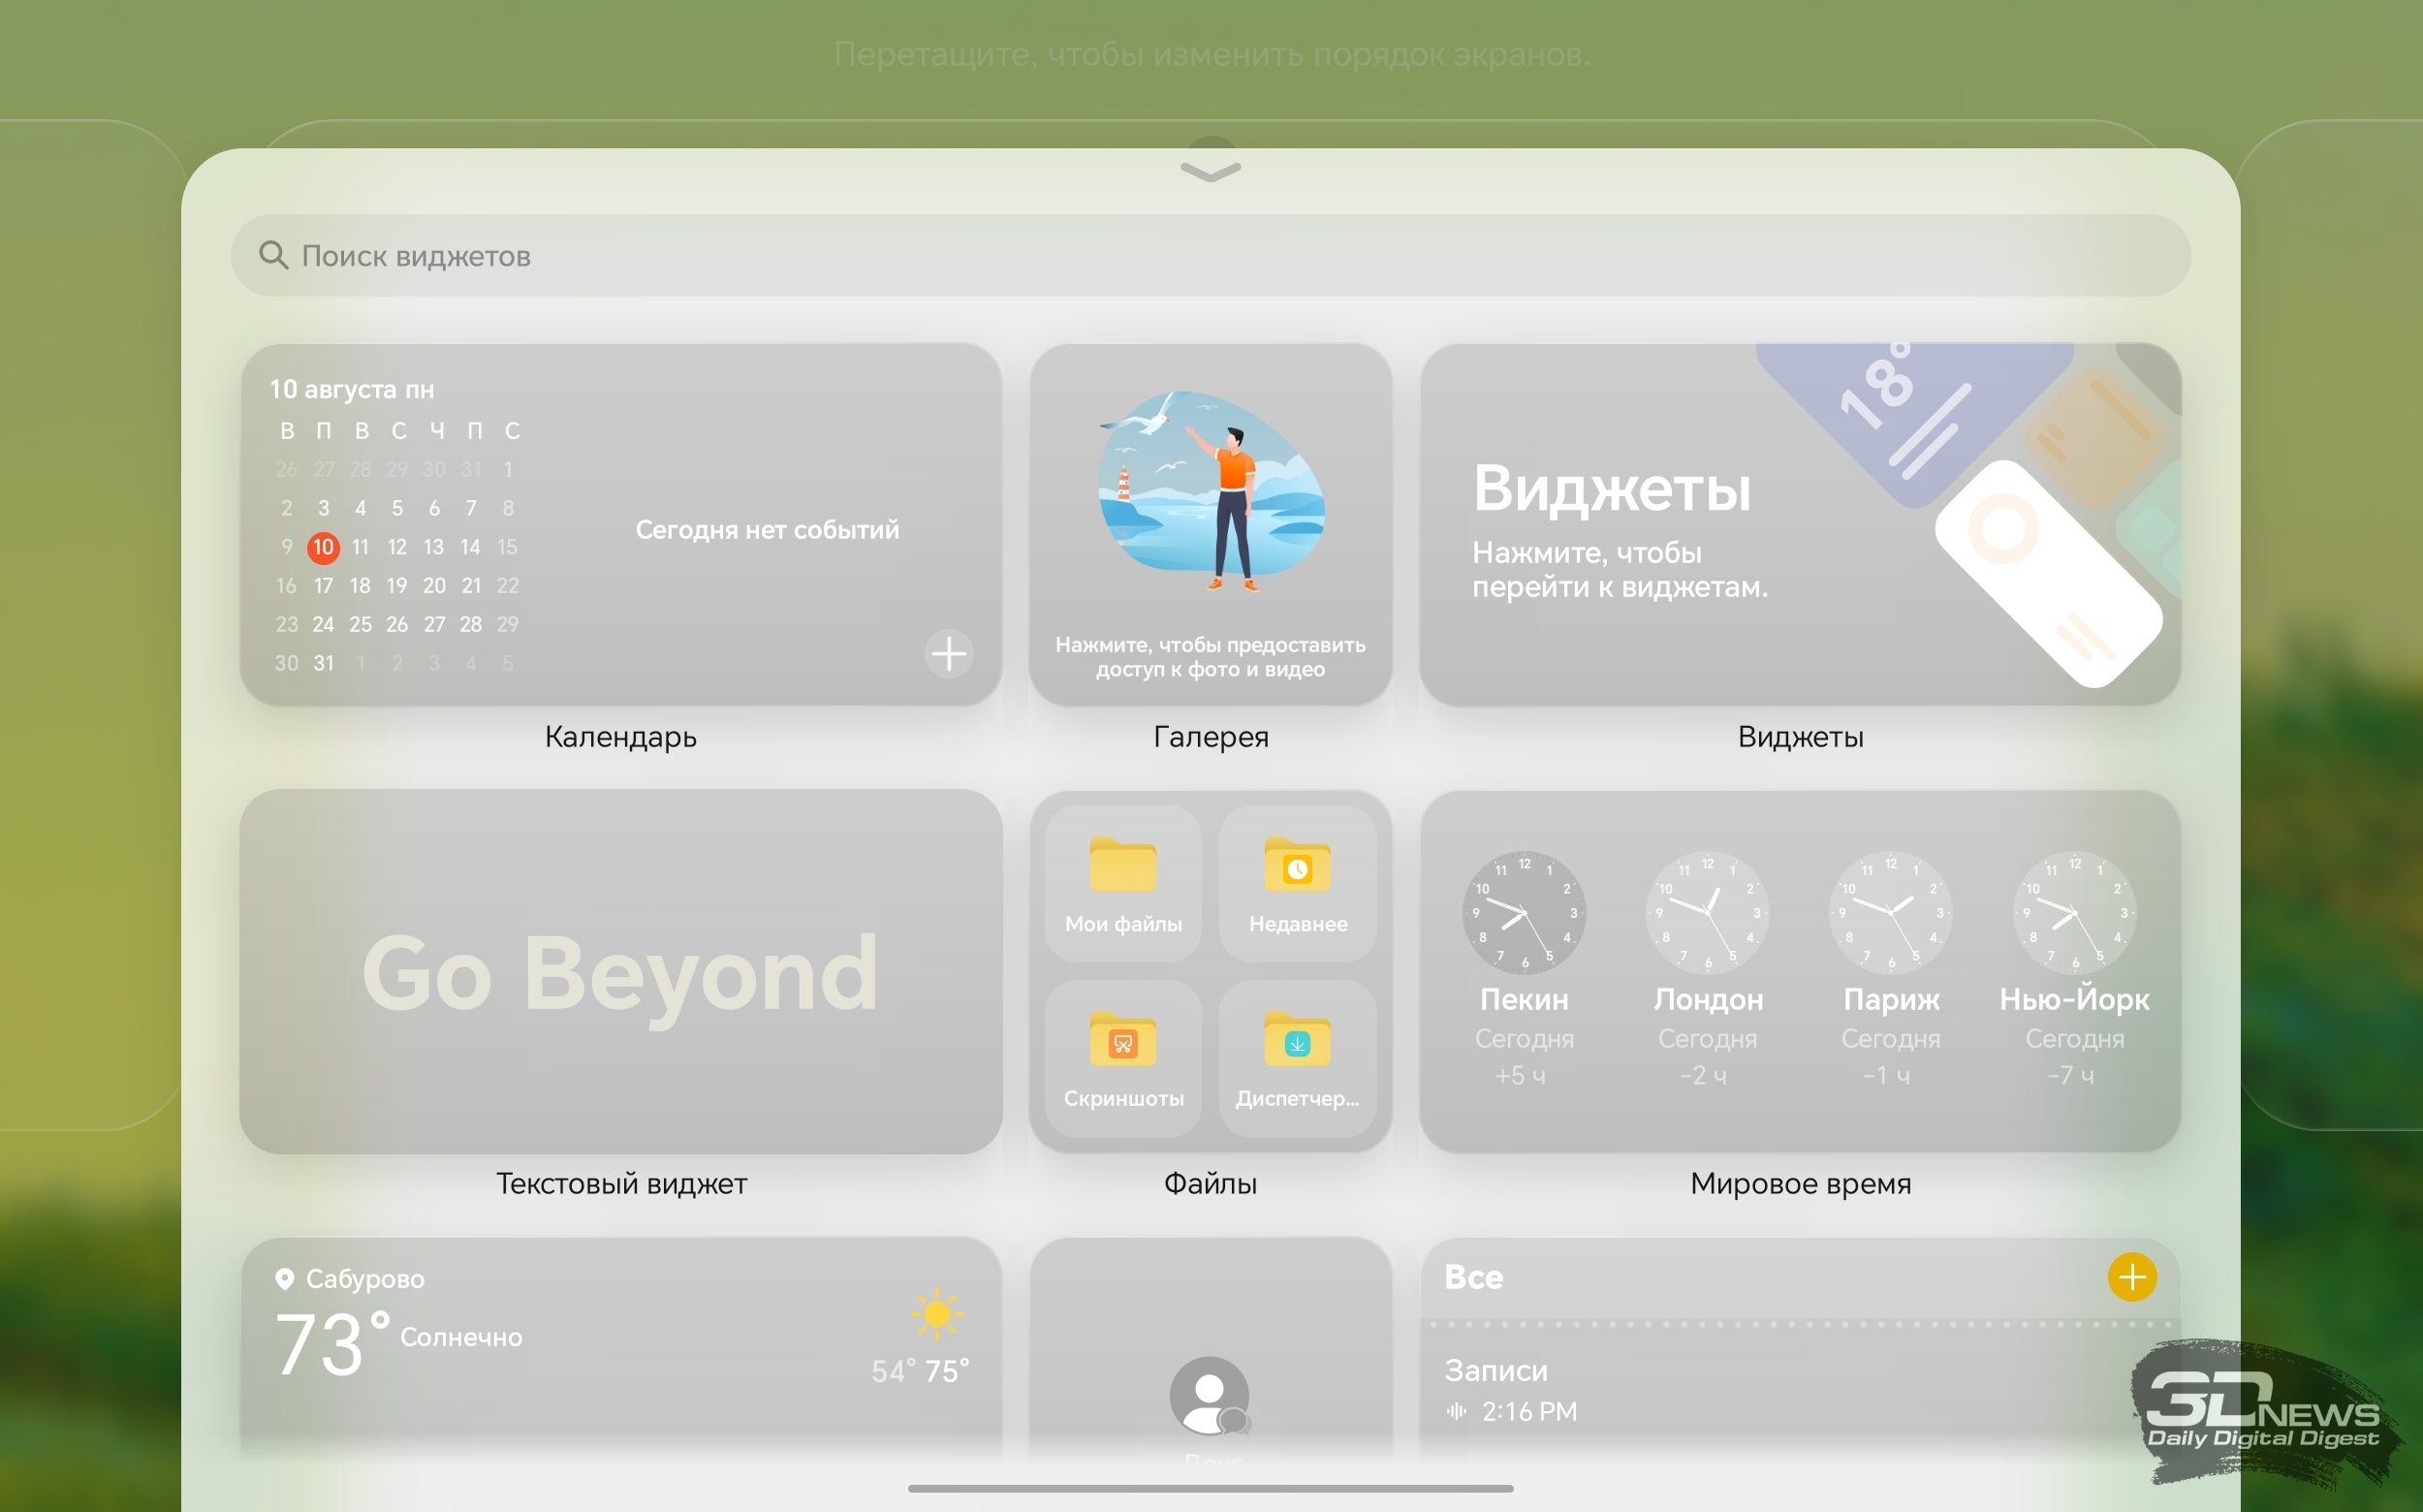Select the «Все» heading in the recordings widget
The height and width of the screenshot is (1512, 2423).
[1473, 1277]
